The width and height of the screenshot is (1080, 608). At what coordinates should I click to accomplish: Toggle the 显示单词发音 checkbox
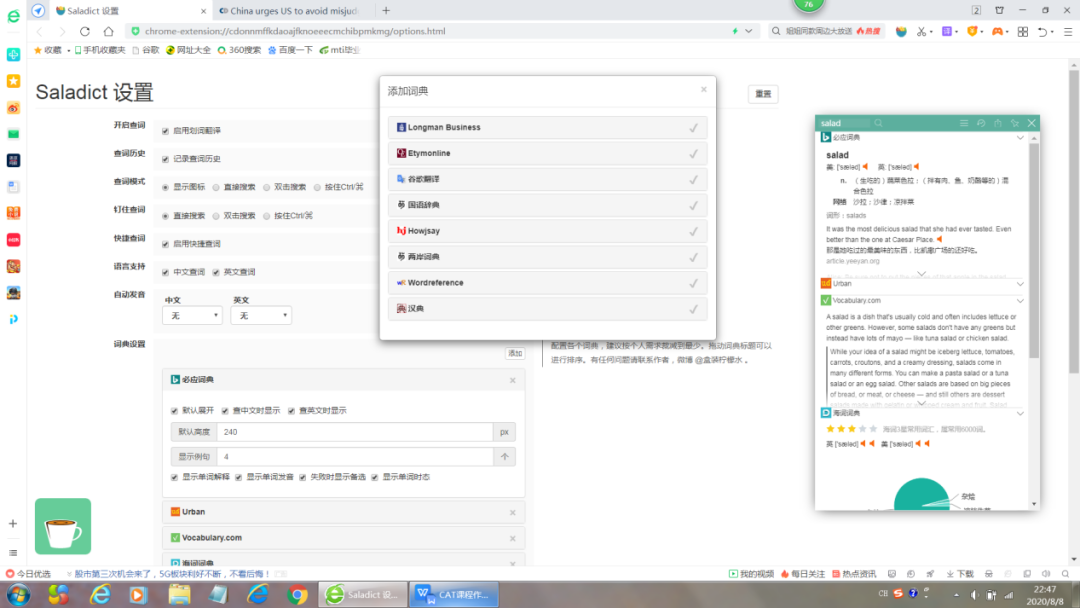pyautogui.click(x=238, y=477)
